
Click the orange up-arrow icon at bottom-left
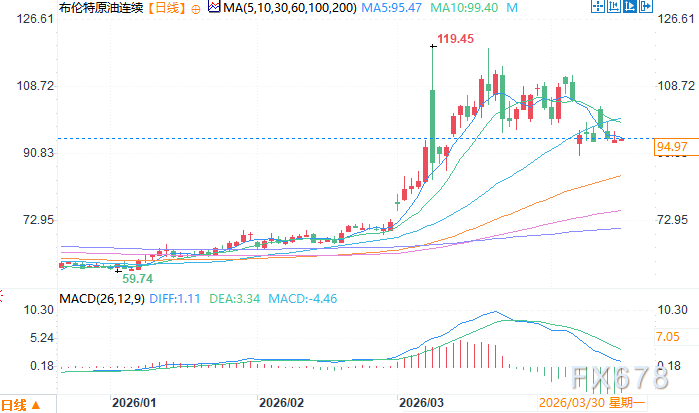point(34,405)
